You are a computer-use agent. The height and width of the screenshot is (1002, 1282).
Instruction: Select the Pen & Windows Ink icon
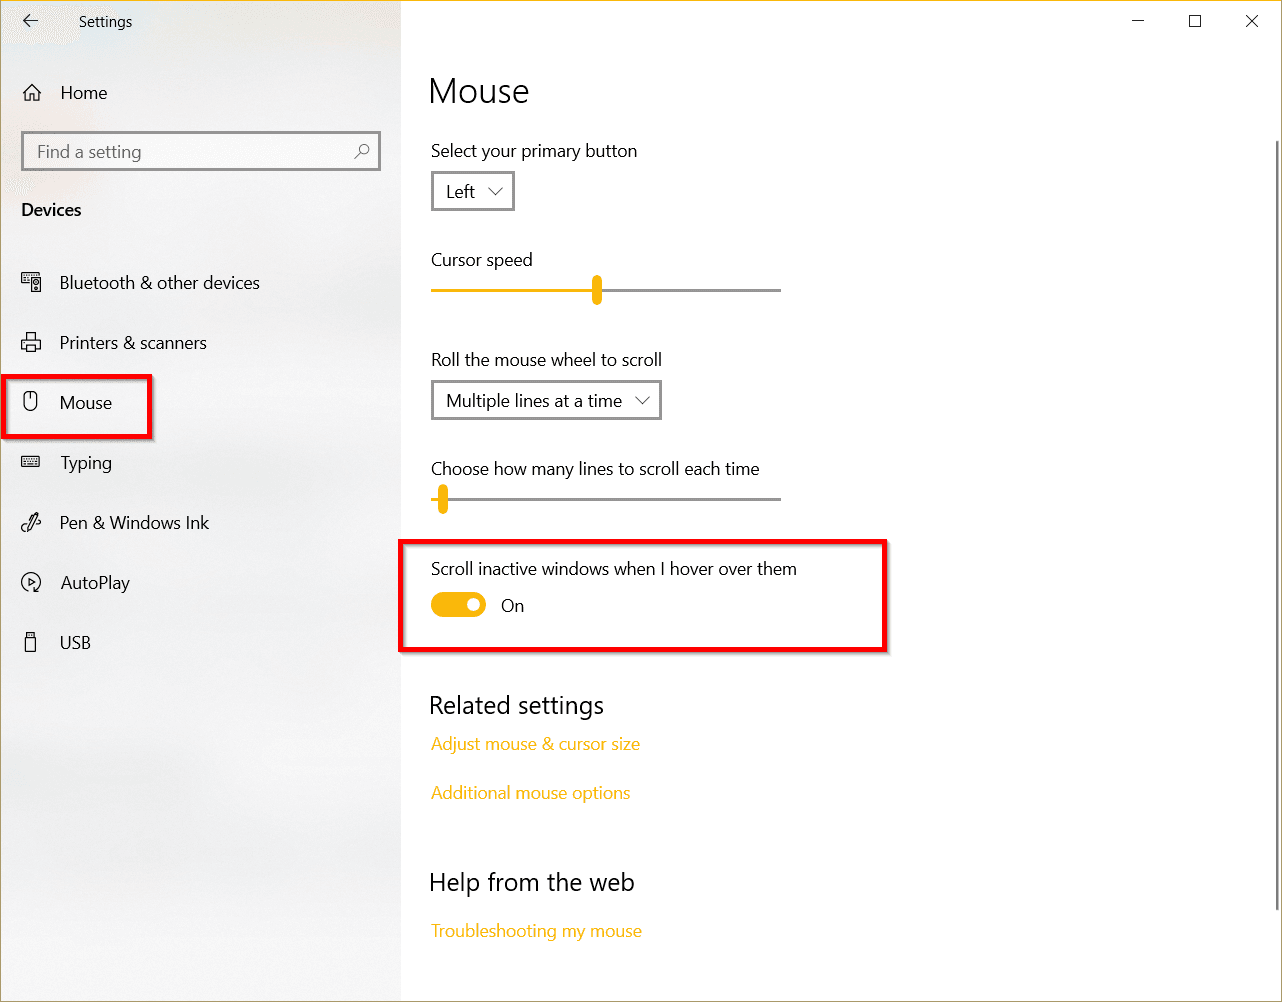(x=31, y=522)
